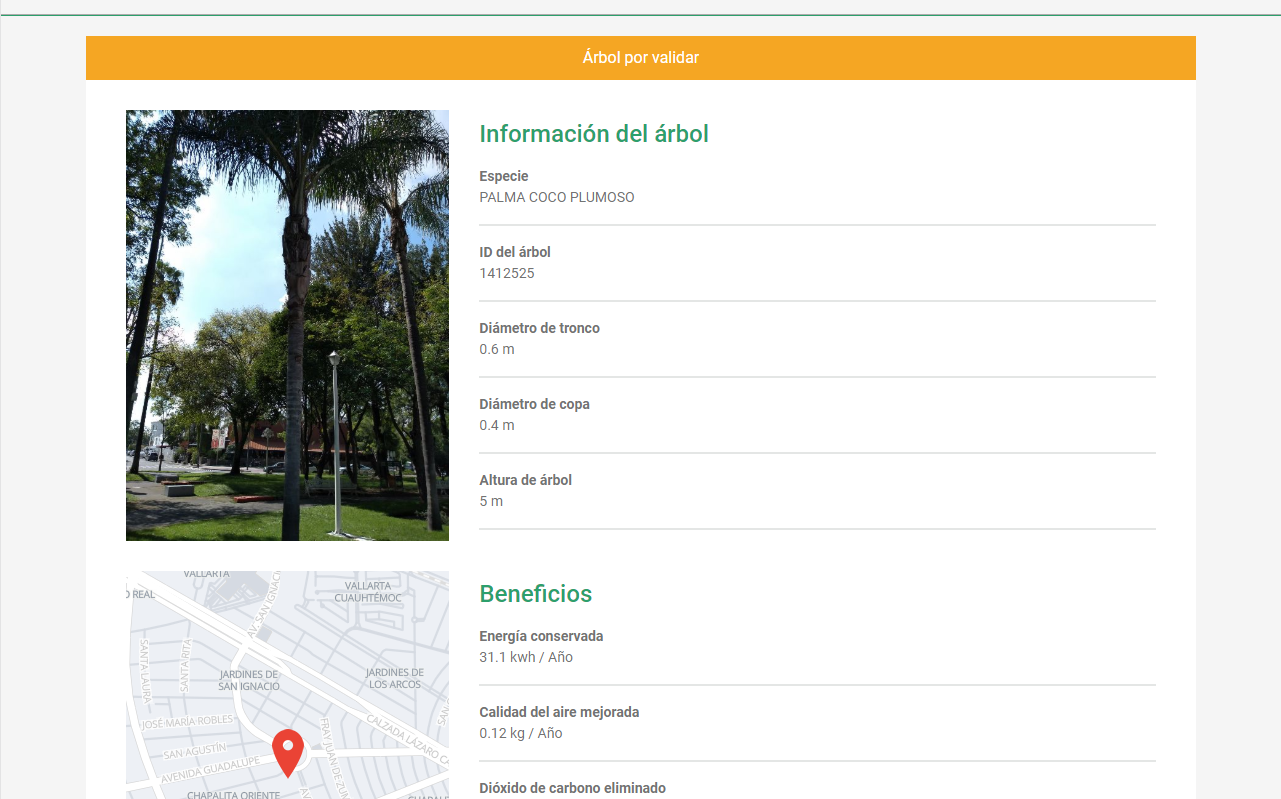Click 'JOSÉ MARÍA ROBLES' street label on map
This screenshot has width=1281, height=799.
click(x=186, y=722)
